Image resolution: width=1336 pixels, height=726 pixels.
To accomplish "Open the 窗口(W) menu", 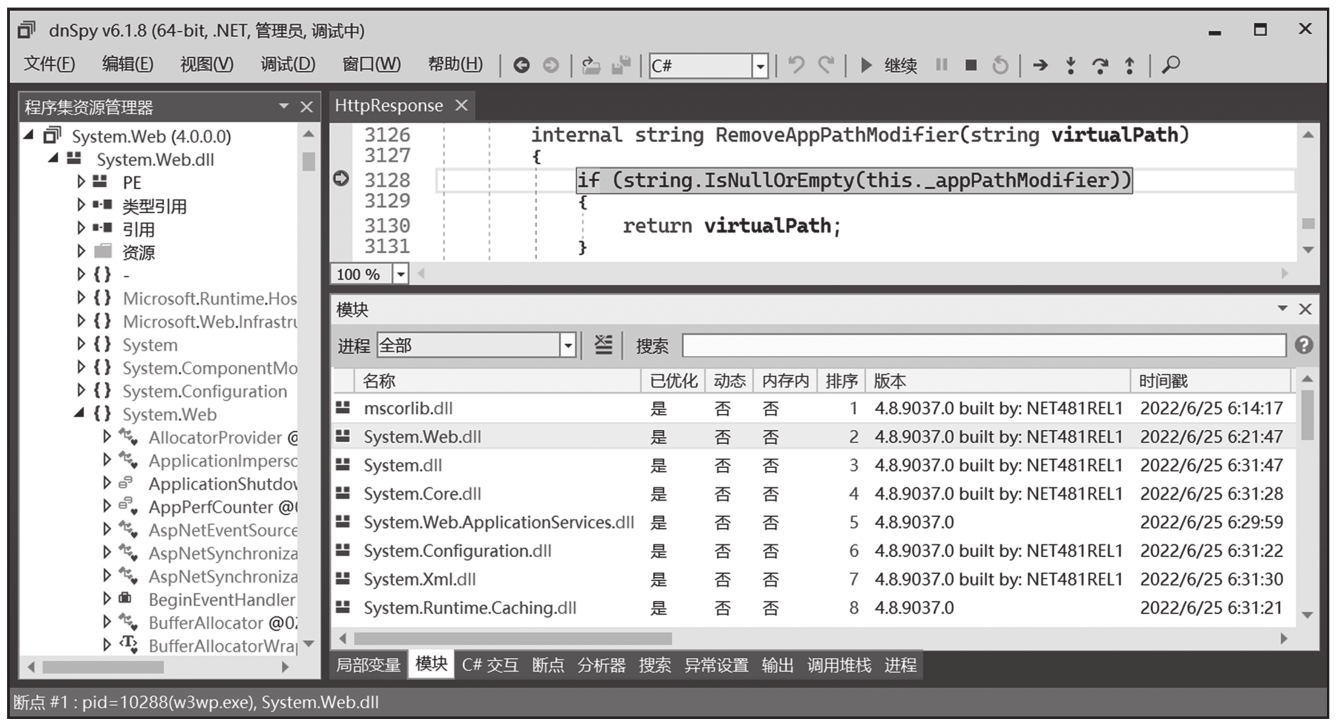I will 371,65.
